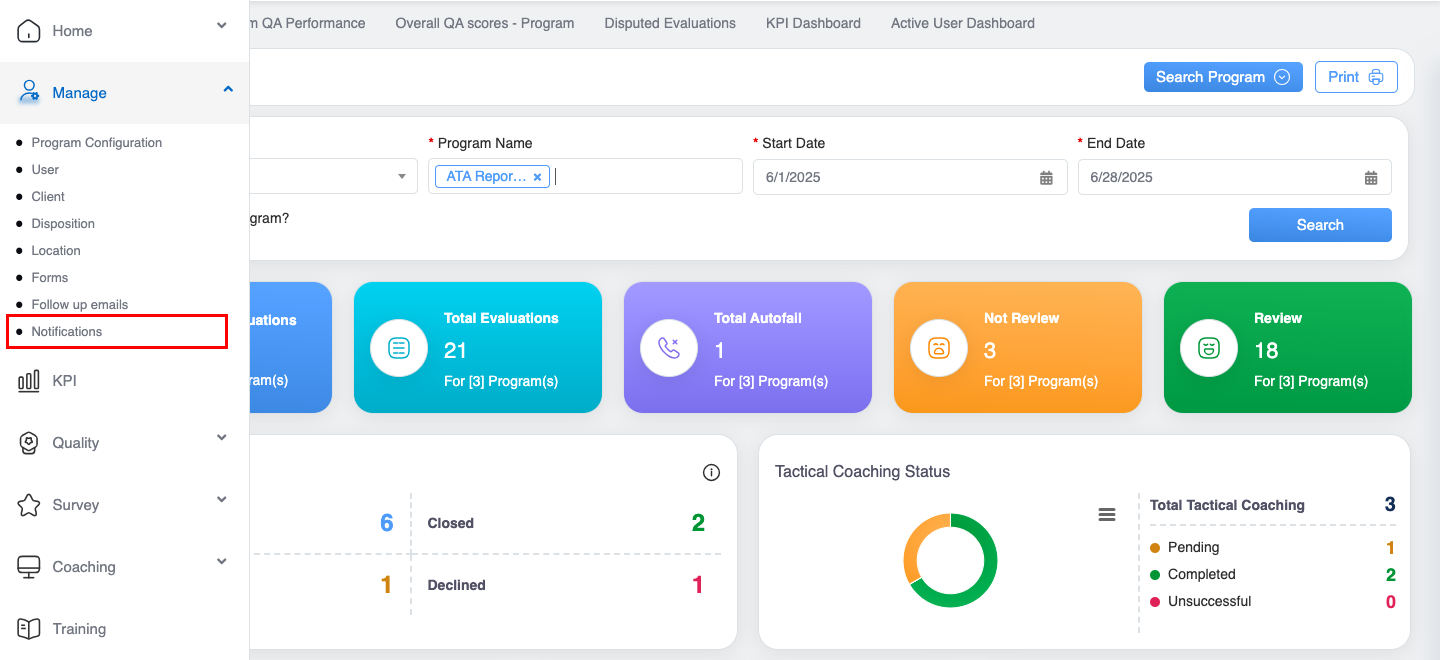1440x660 pixels.
Task: Open the Start Date calendar icon
Action: coord(1046,178)
